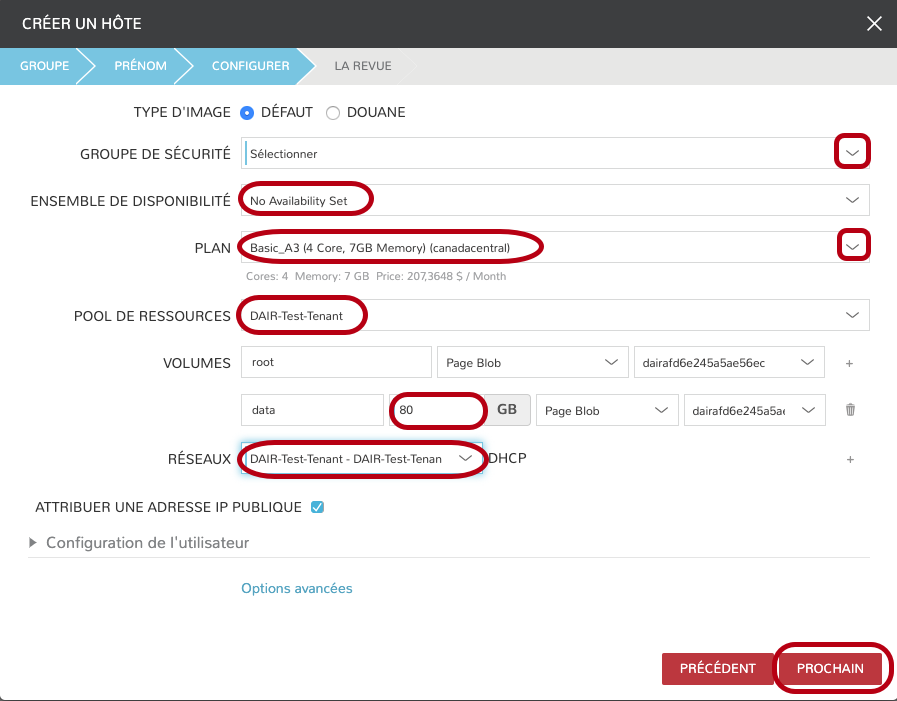Click the Prochain button

pyautogui.click(x=829, y=669)
